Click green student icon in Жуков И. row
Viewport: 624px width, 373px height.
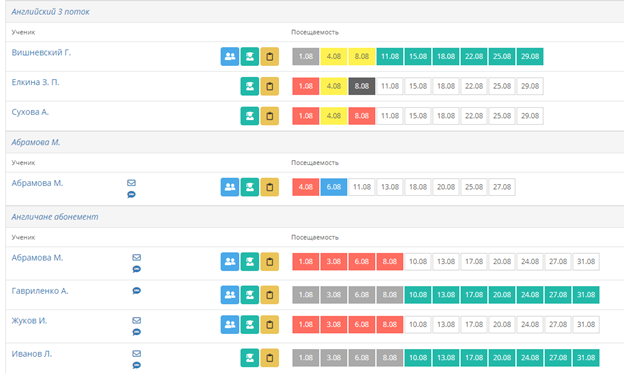[250, 324]
